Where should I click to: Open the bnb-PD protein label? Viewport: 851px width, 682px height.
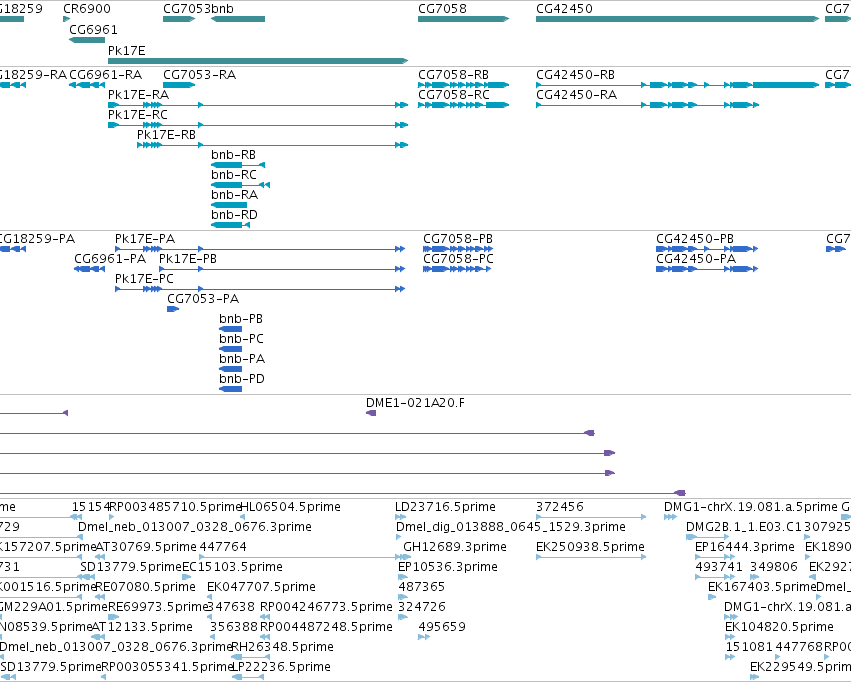pos(242,379)
